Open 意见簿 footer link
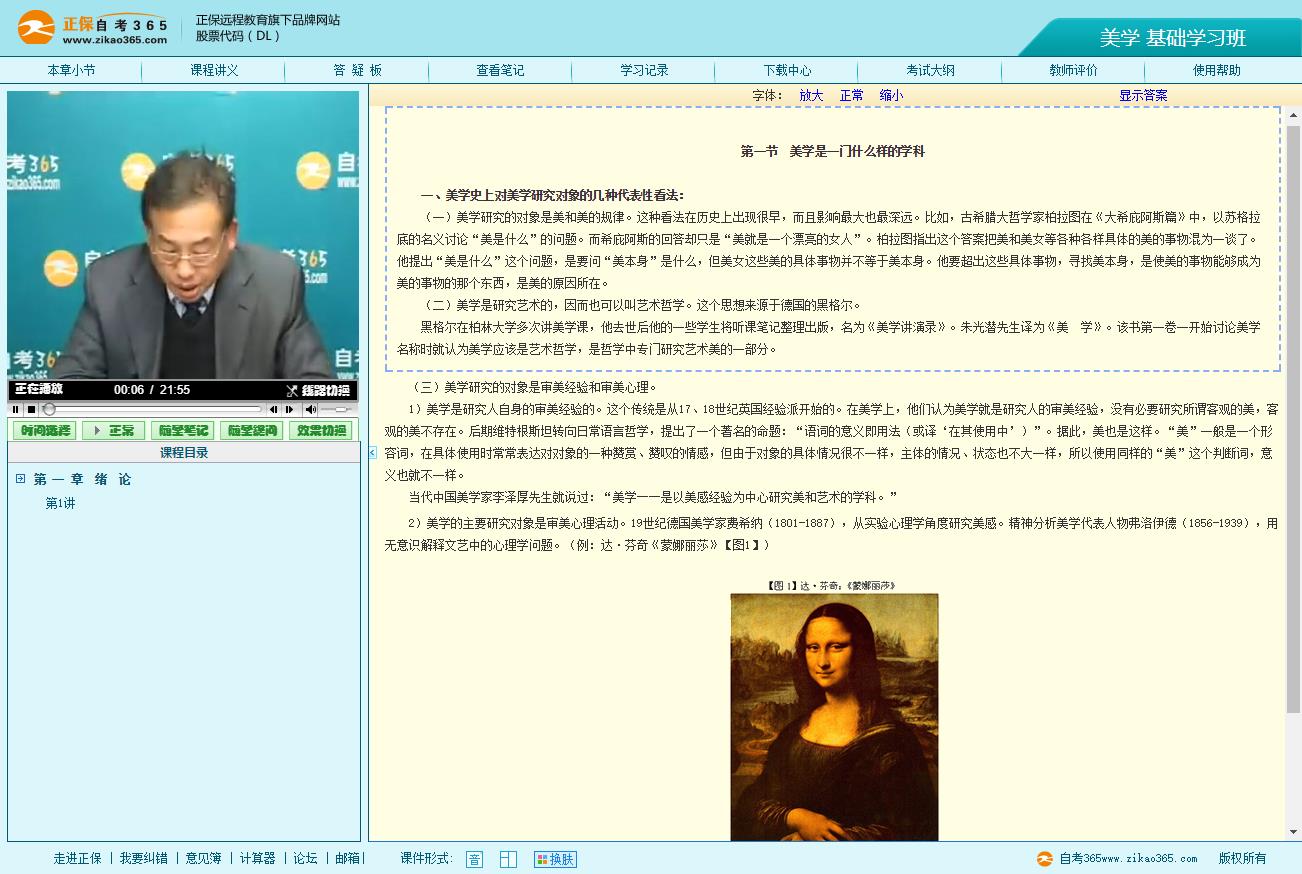Image resolution: width=1302 pixels, height=874 pixels. point(204,858)
